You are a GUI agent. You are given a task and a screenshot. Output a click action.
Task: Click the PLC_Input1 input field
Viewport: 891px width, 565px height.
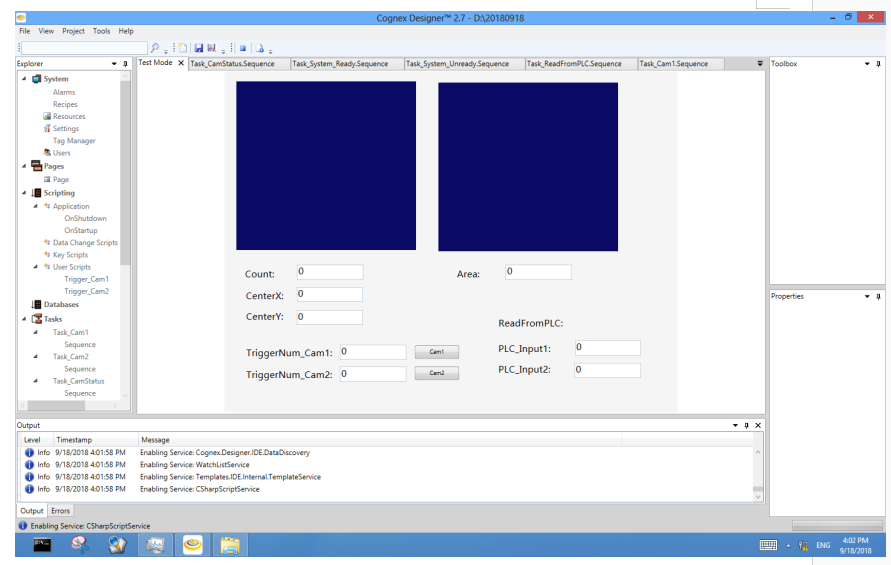coord(607,348)
